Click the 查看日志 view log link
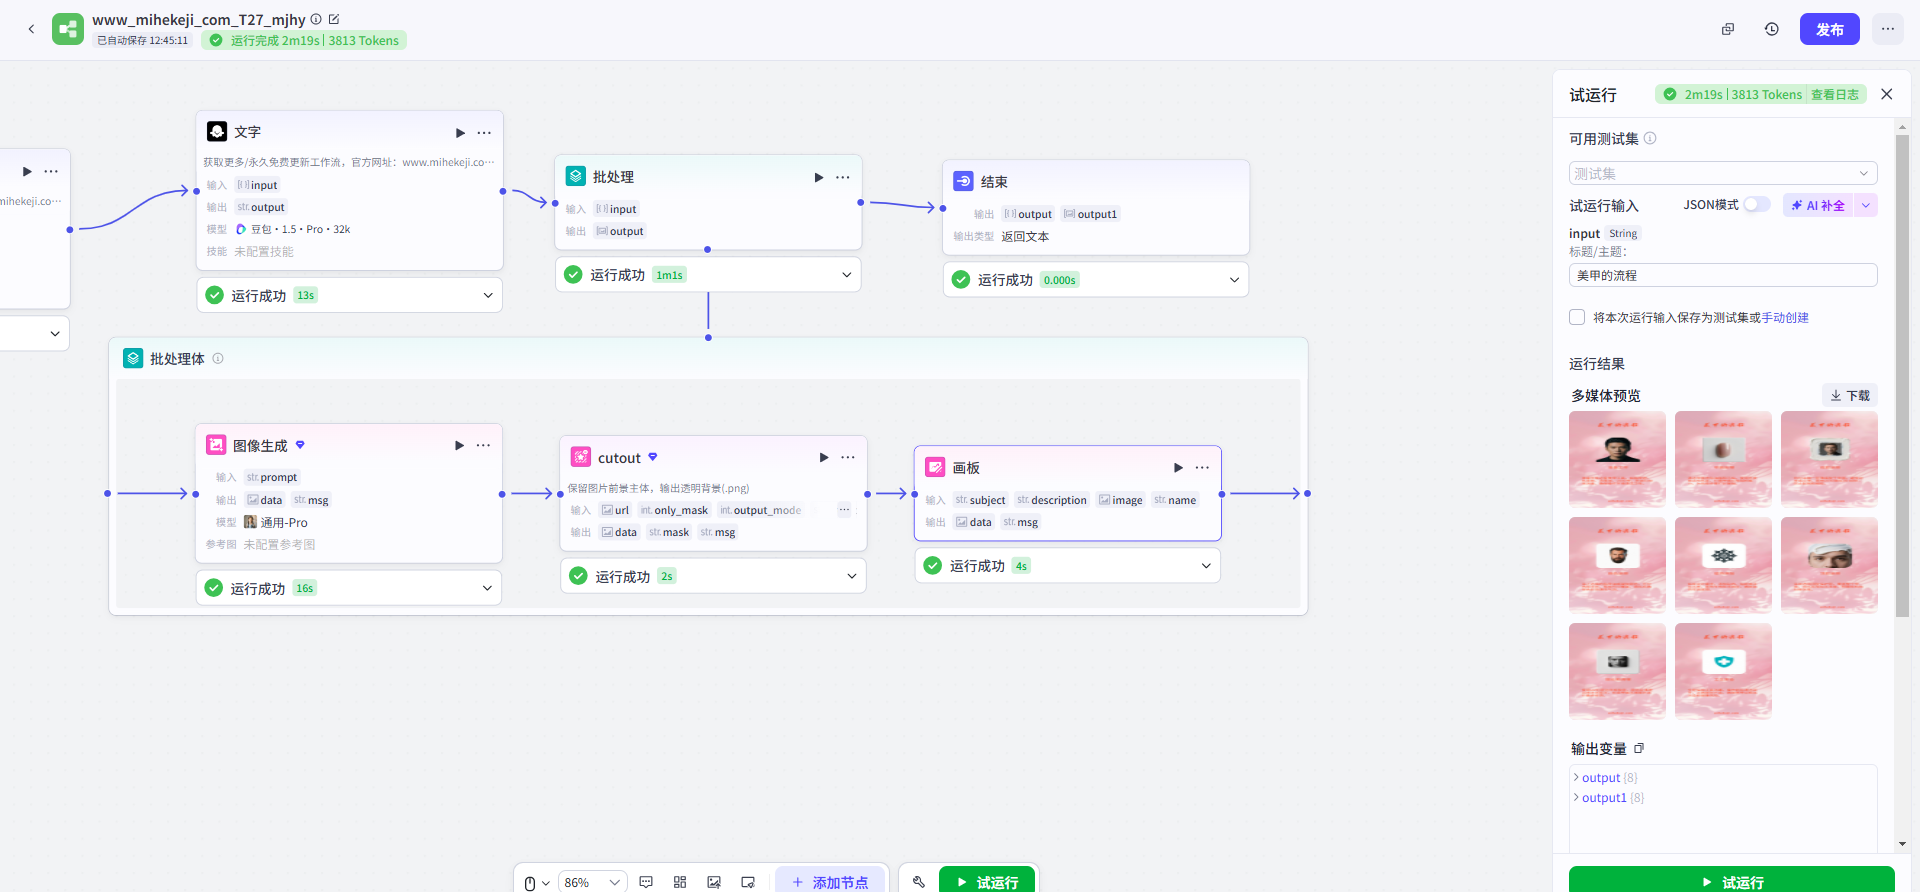The height and width of the screenshot is (892, 1920). 1834,94
